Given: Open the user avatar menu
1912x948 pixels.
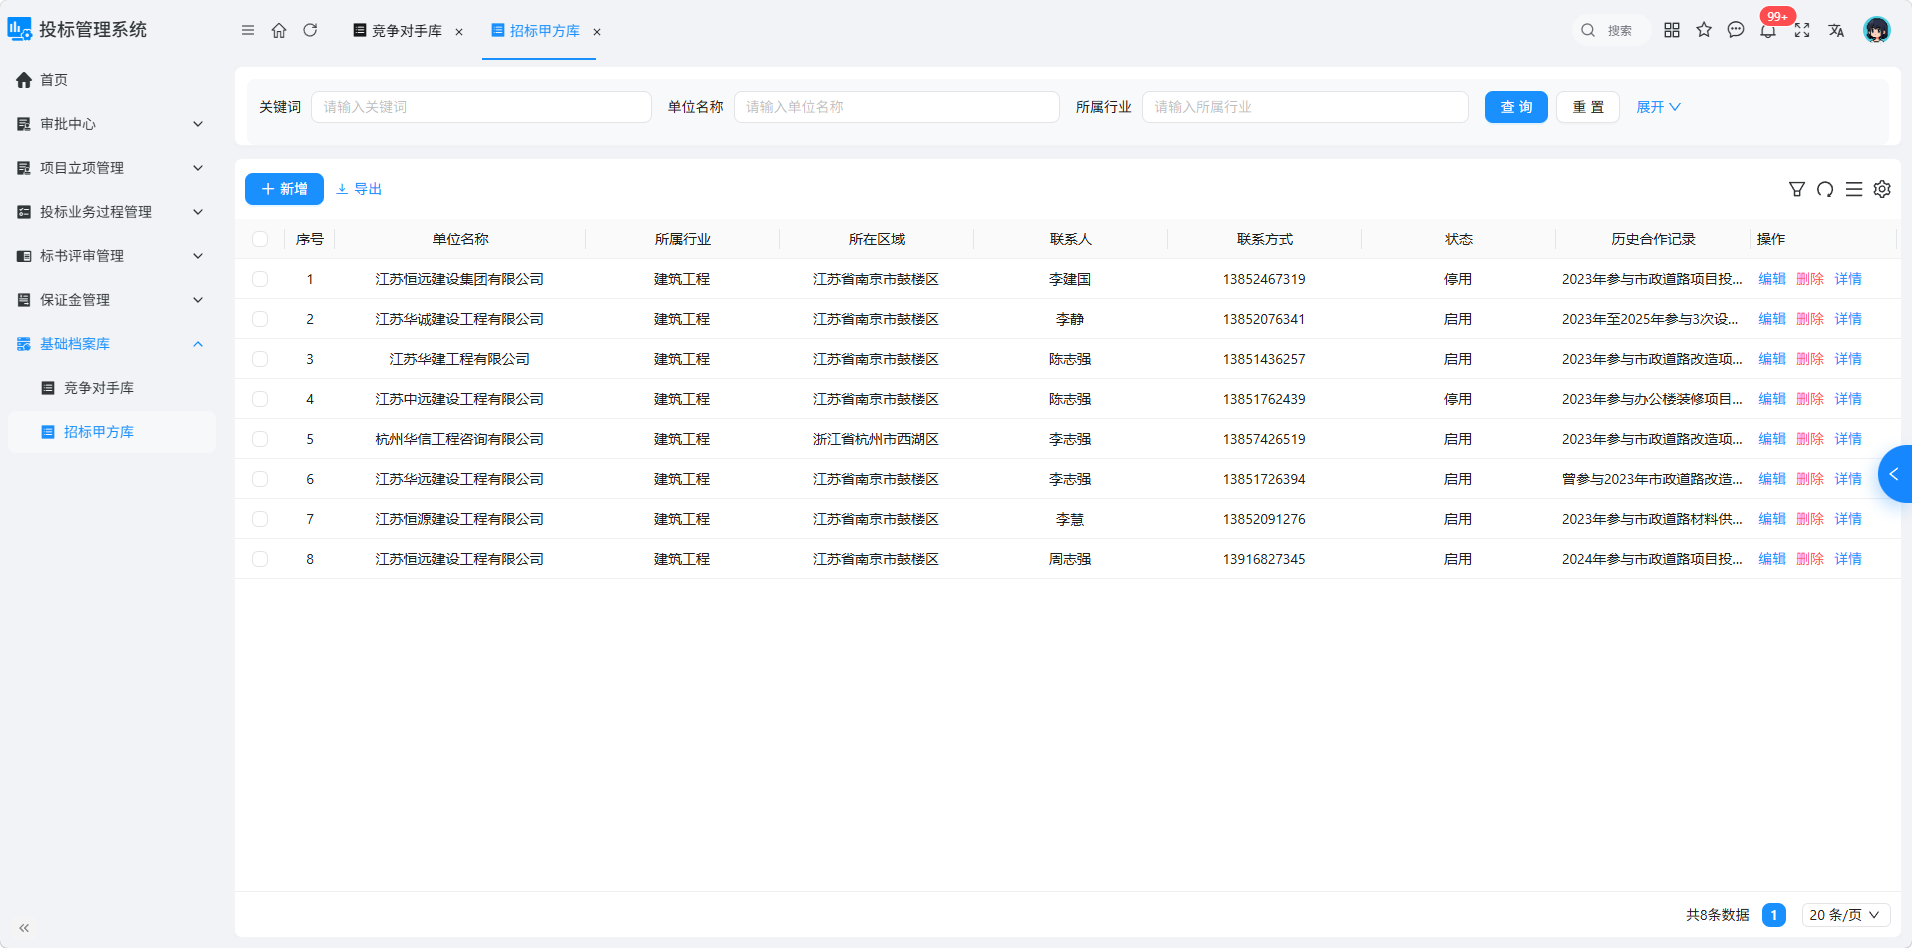Looking at the screenshot, I should coord(1877,30).
